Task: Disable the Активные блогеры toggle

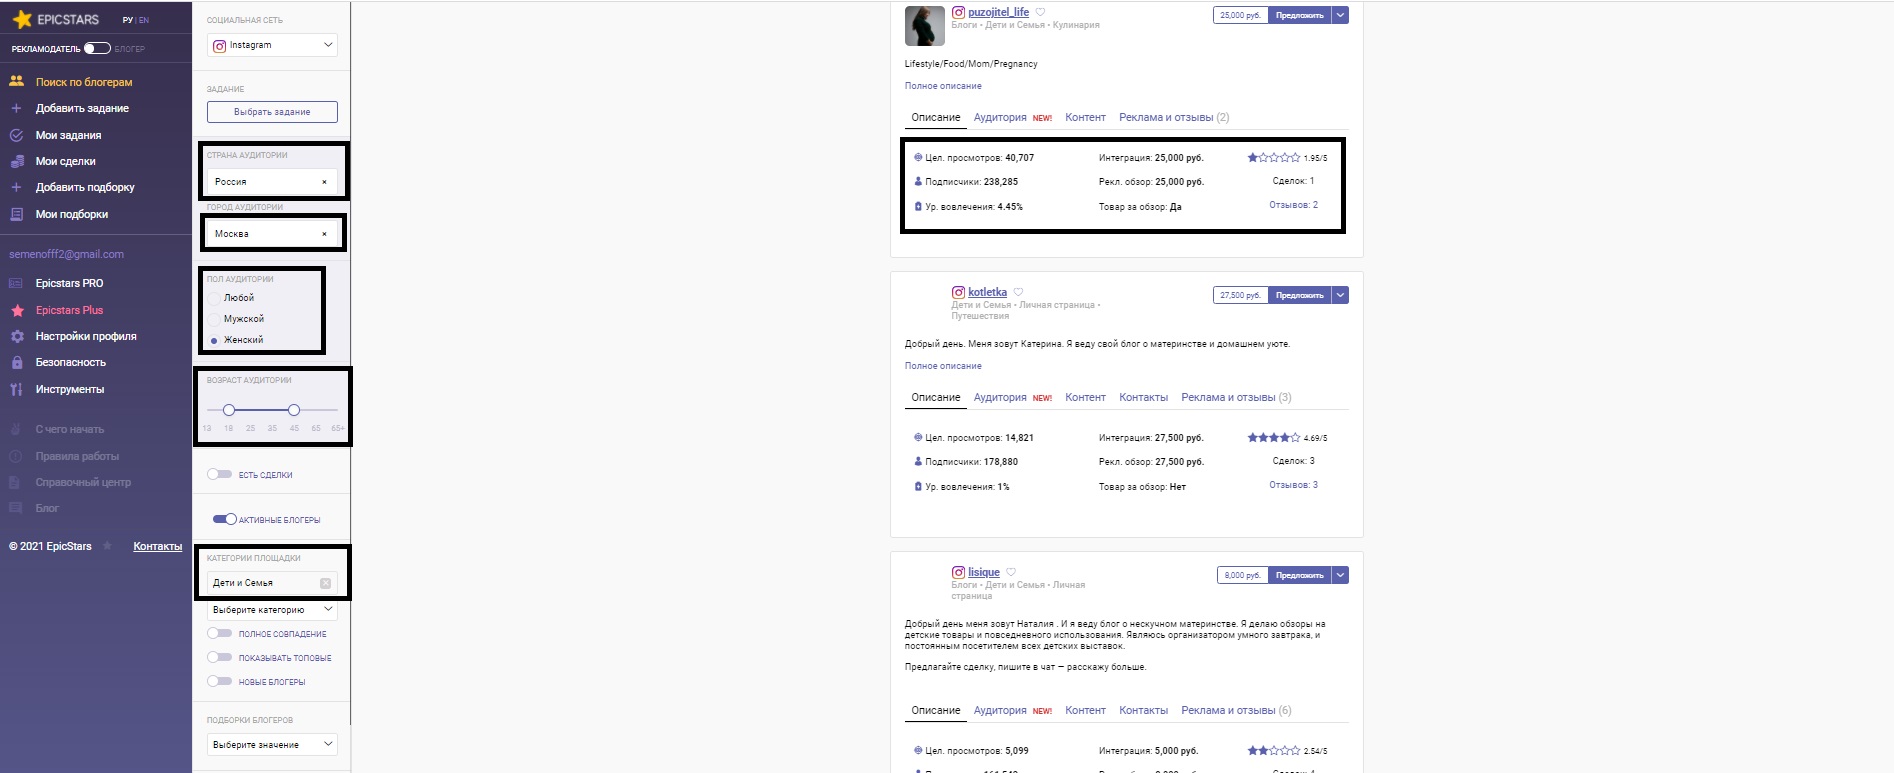Action: click(225, 519)
